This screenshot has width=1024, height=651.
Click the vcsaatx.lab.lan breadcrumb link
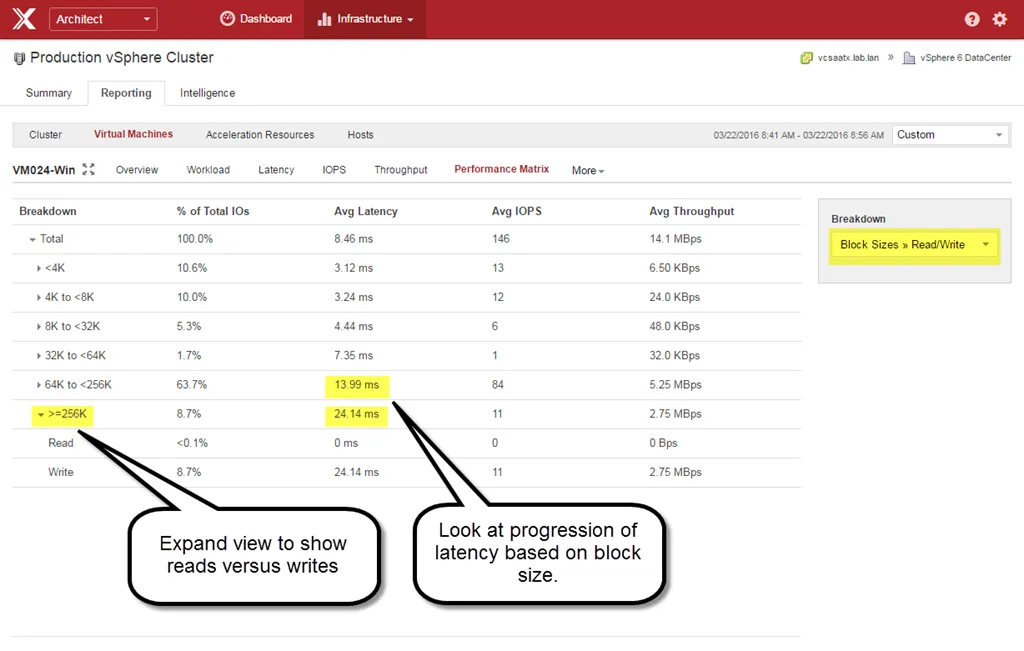(848, 58)
